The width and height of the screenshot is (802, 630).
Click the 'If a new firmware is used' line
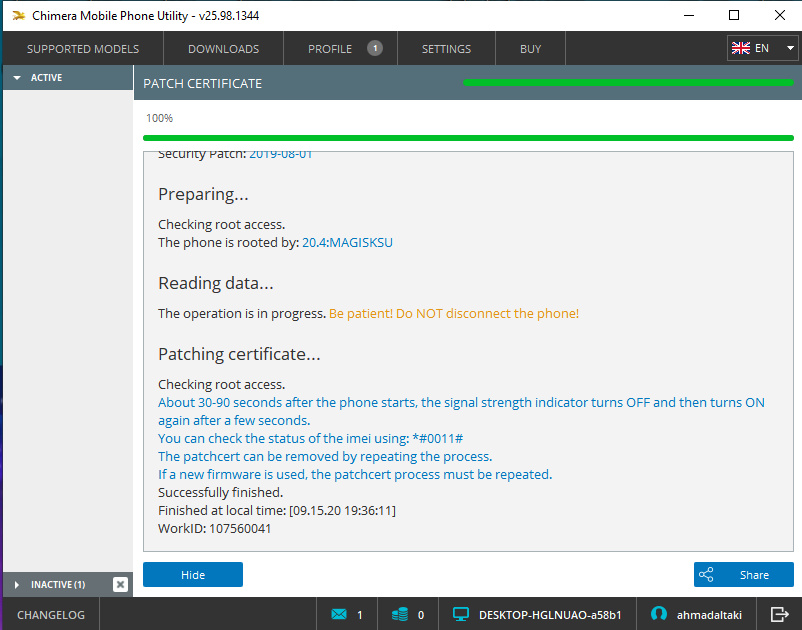coord(355,474)
